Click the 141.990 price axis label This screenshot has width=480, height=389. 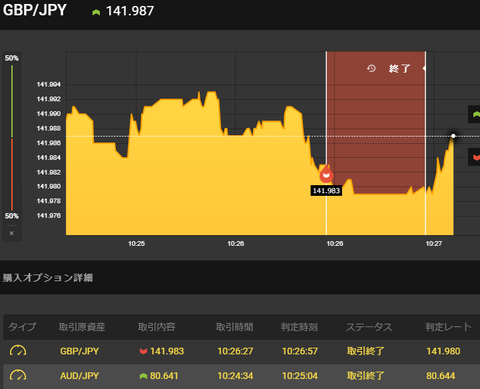click(49, 114)
